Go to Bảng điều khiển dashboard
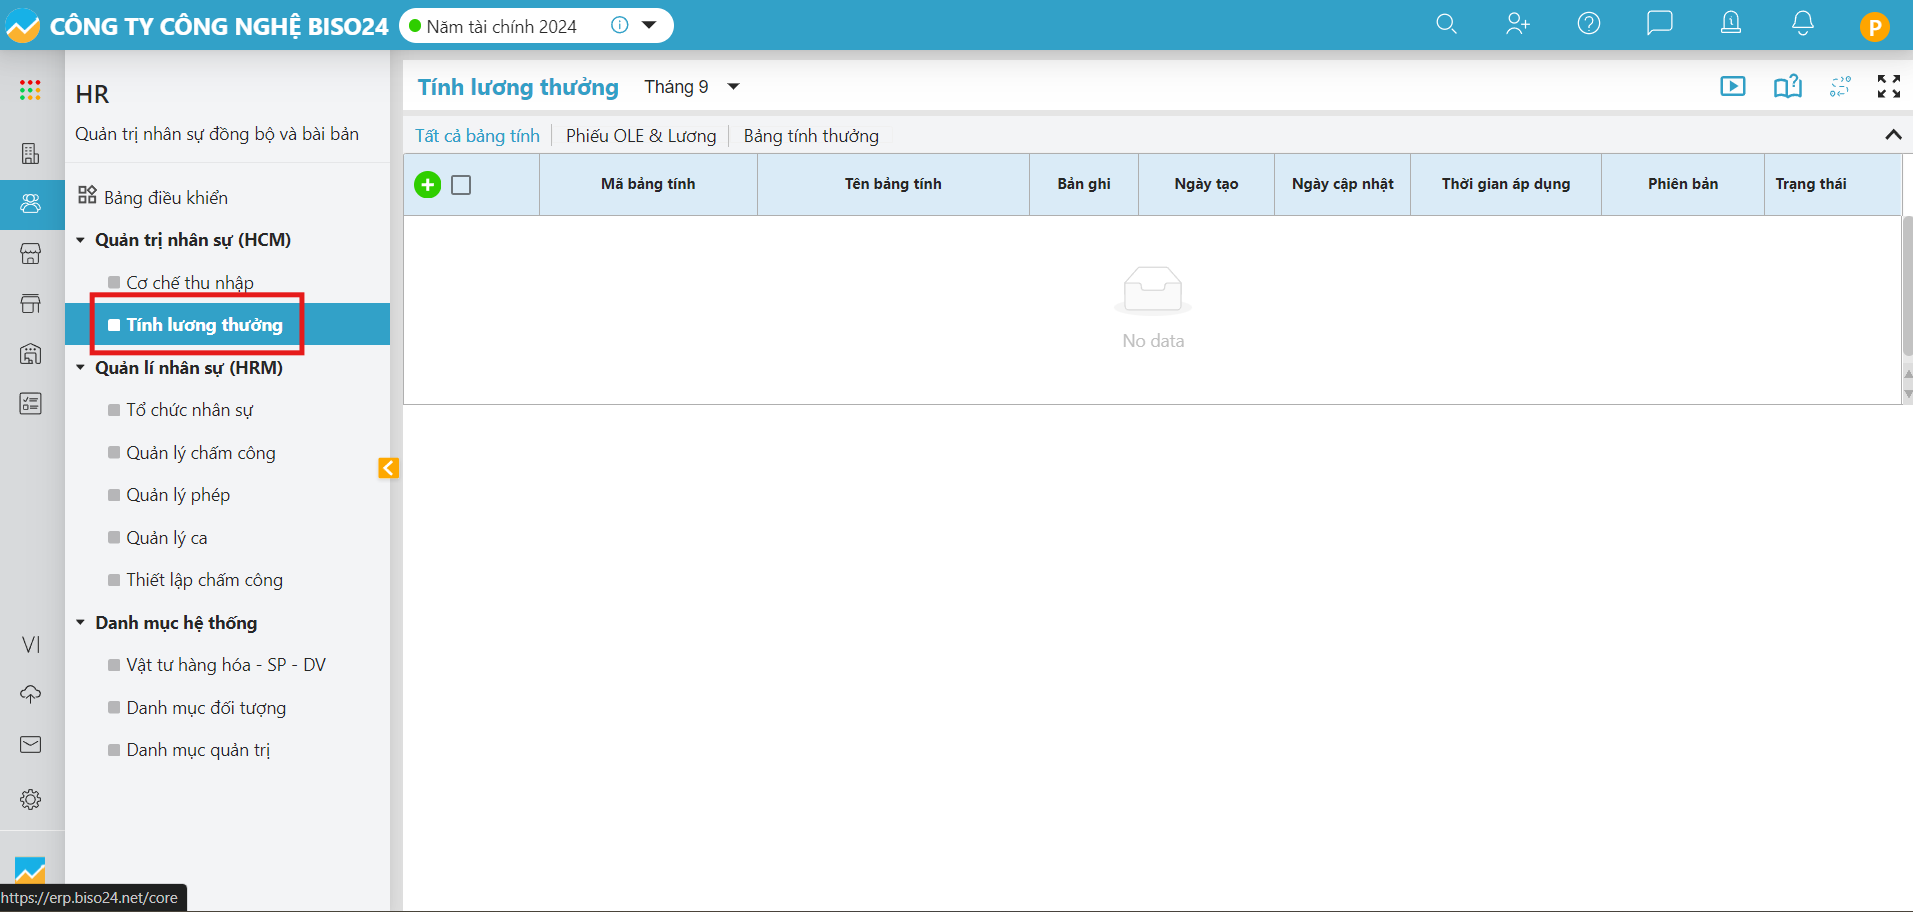This screenshot has width=1913, height=912. click(x=165, y=197)
